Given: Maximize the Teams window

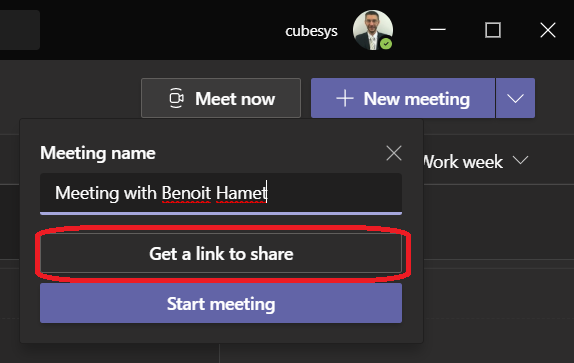Looking at the screenshot, I should [x=493, y=30].
